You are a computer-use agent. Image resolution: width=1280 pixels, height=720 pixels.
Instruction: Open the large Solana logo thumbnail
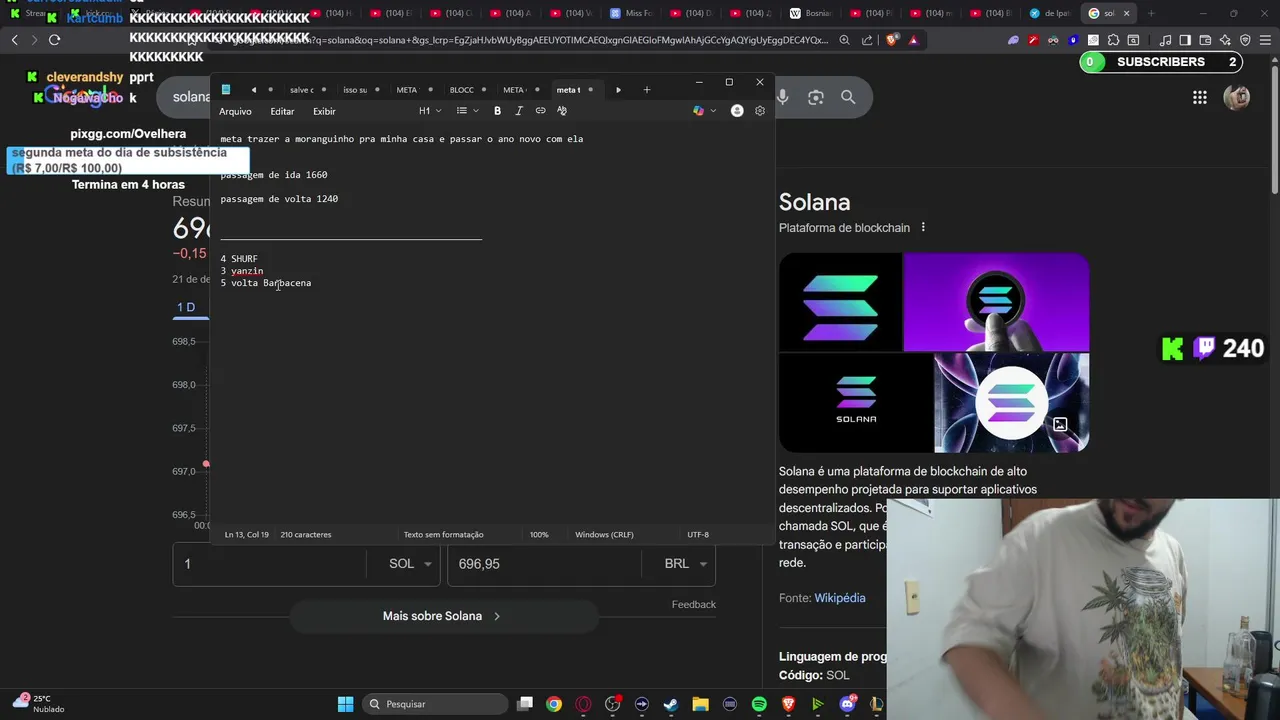coord(840,302)
